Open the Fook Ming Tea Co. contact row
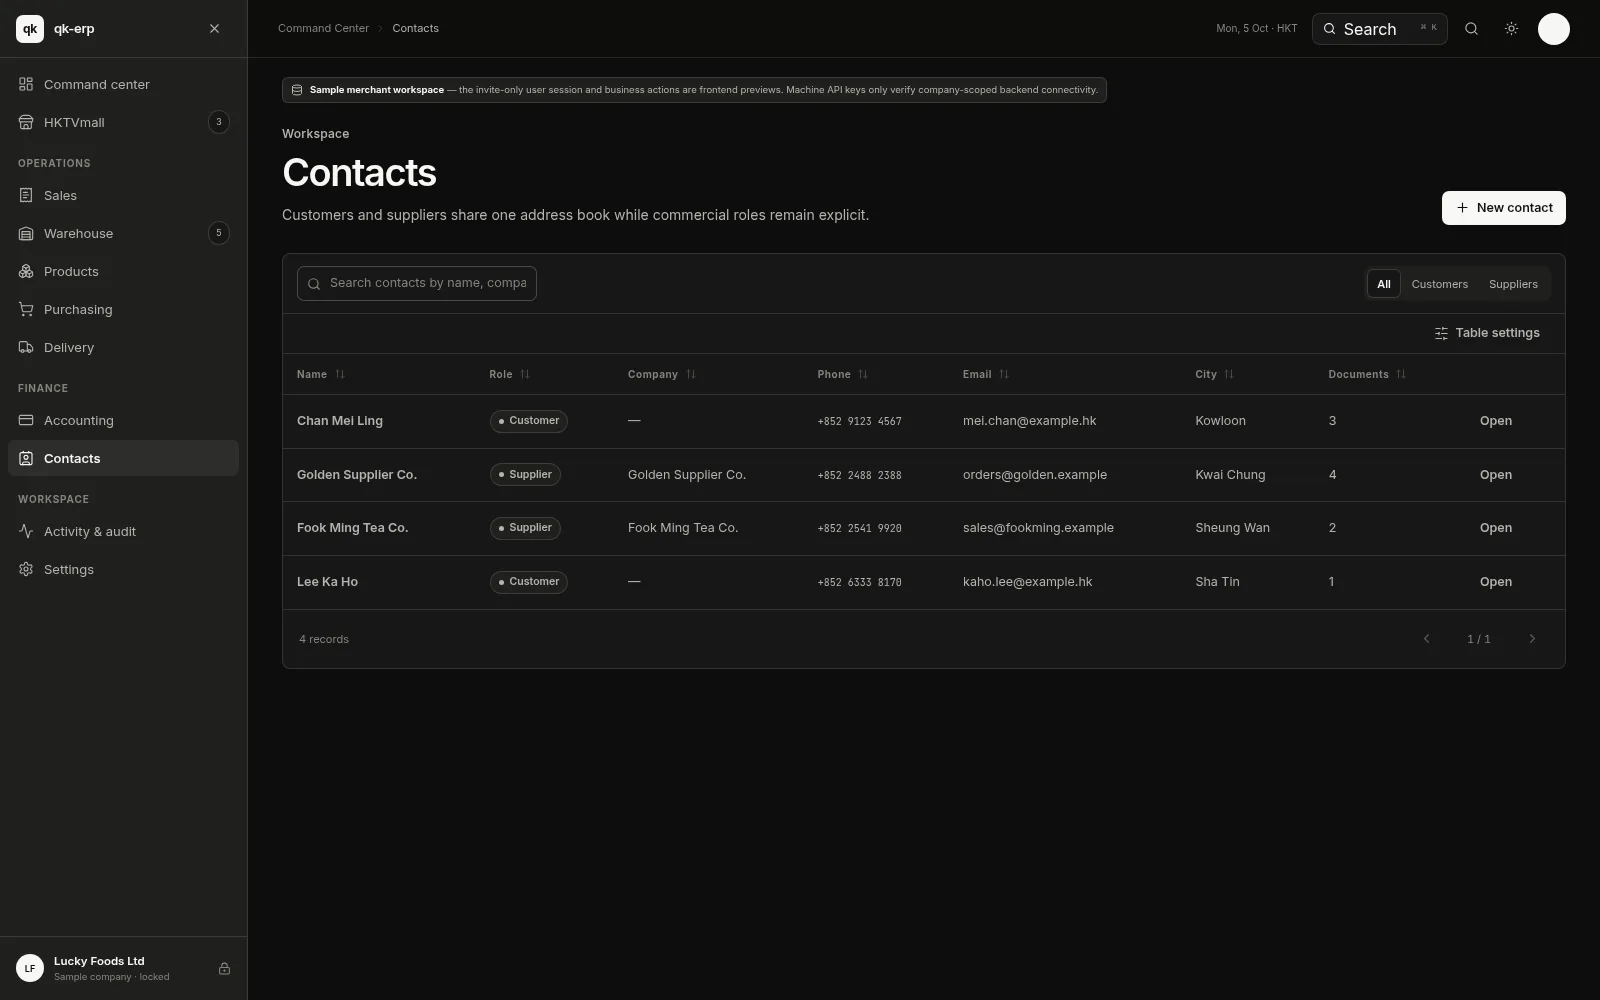This screenshot has width=1600, height=1000. [x=1495, y=528]
